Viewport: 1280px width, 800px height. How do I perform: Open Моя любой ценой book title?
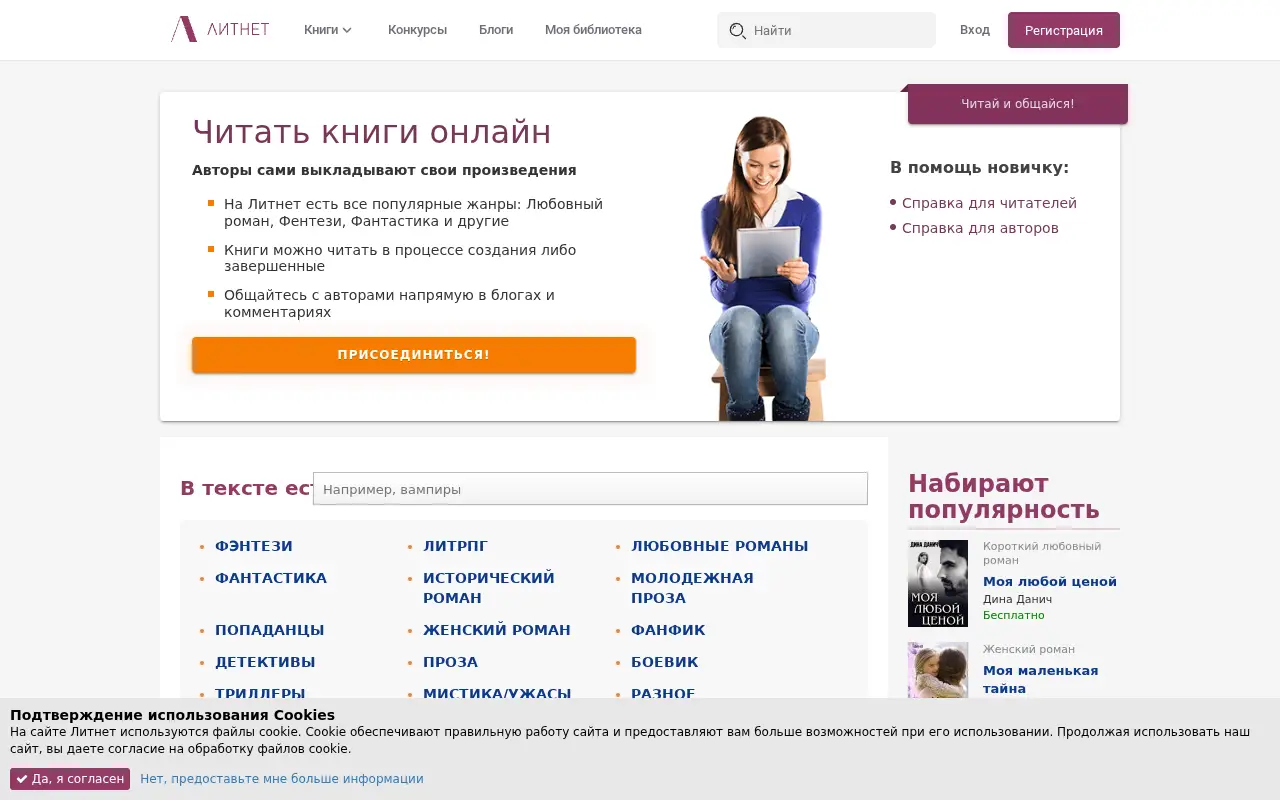[1050, 581]
